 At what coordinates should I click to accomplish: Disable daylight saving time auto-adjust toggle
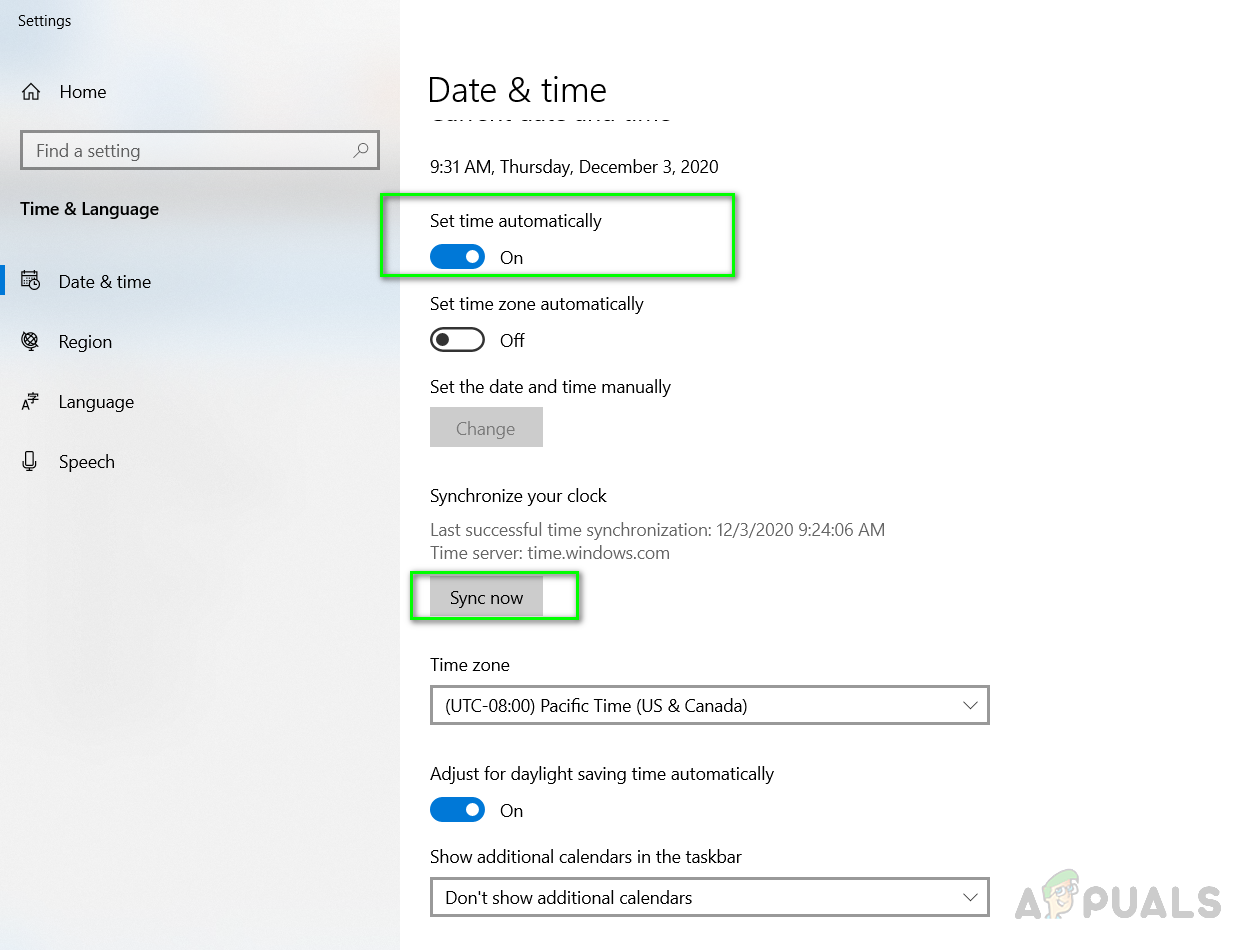[x=457, y=810]
